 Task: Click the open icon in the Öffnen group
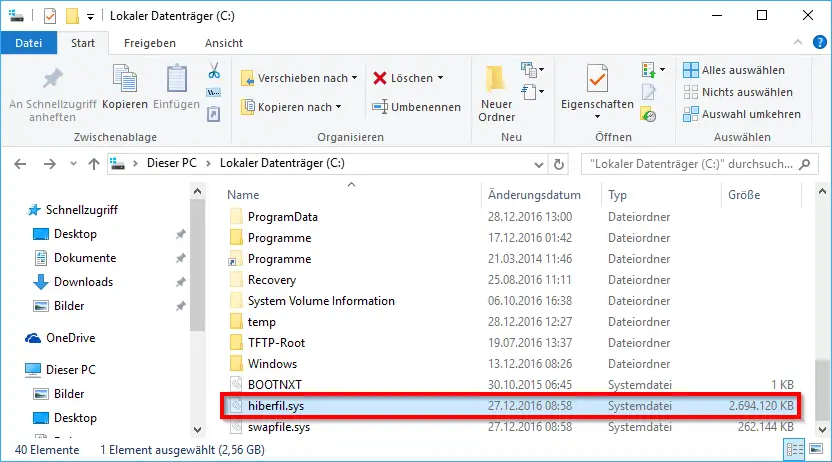click(648, 69)
